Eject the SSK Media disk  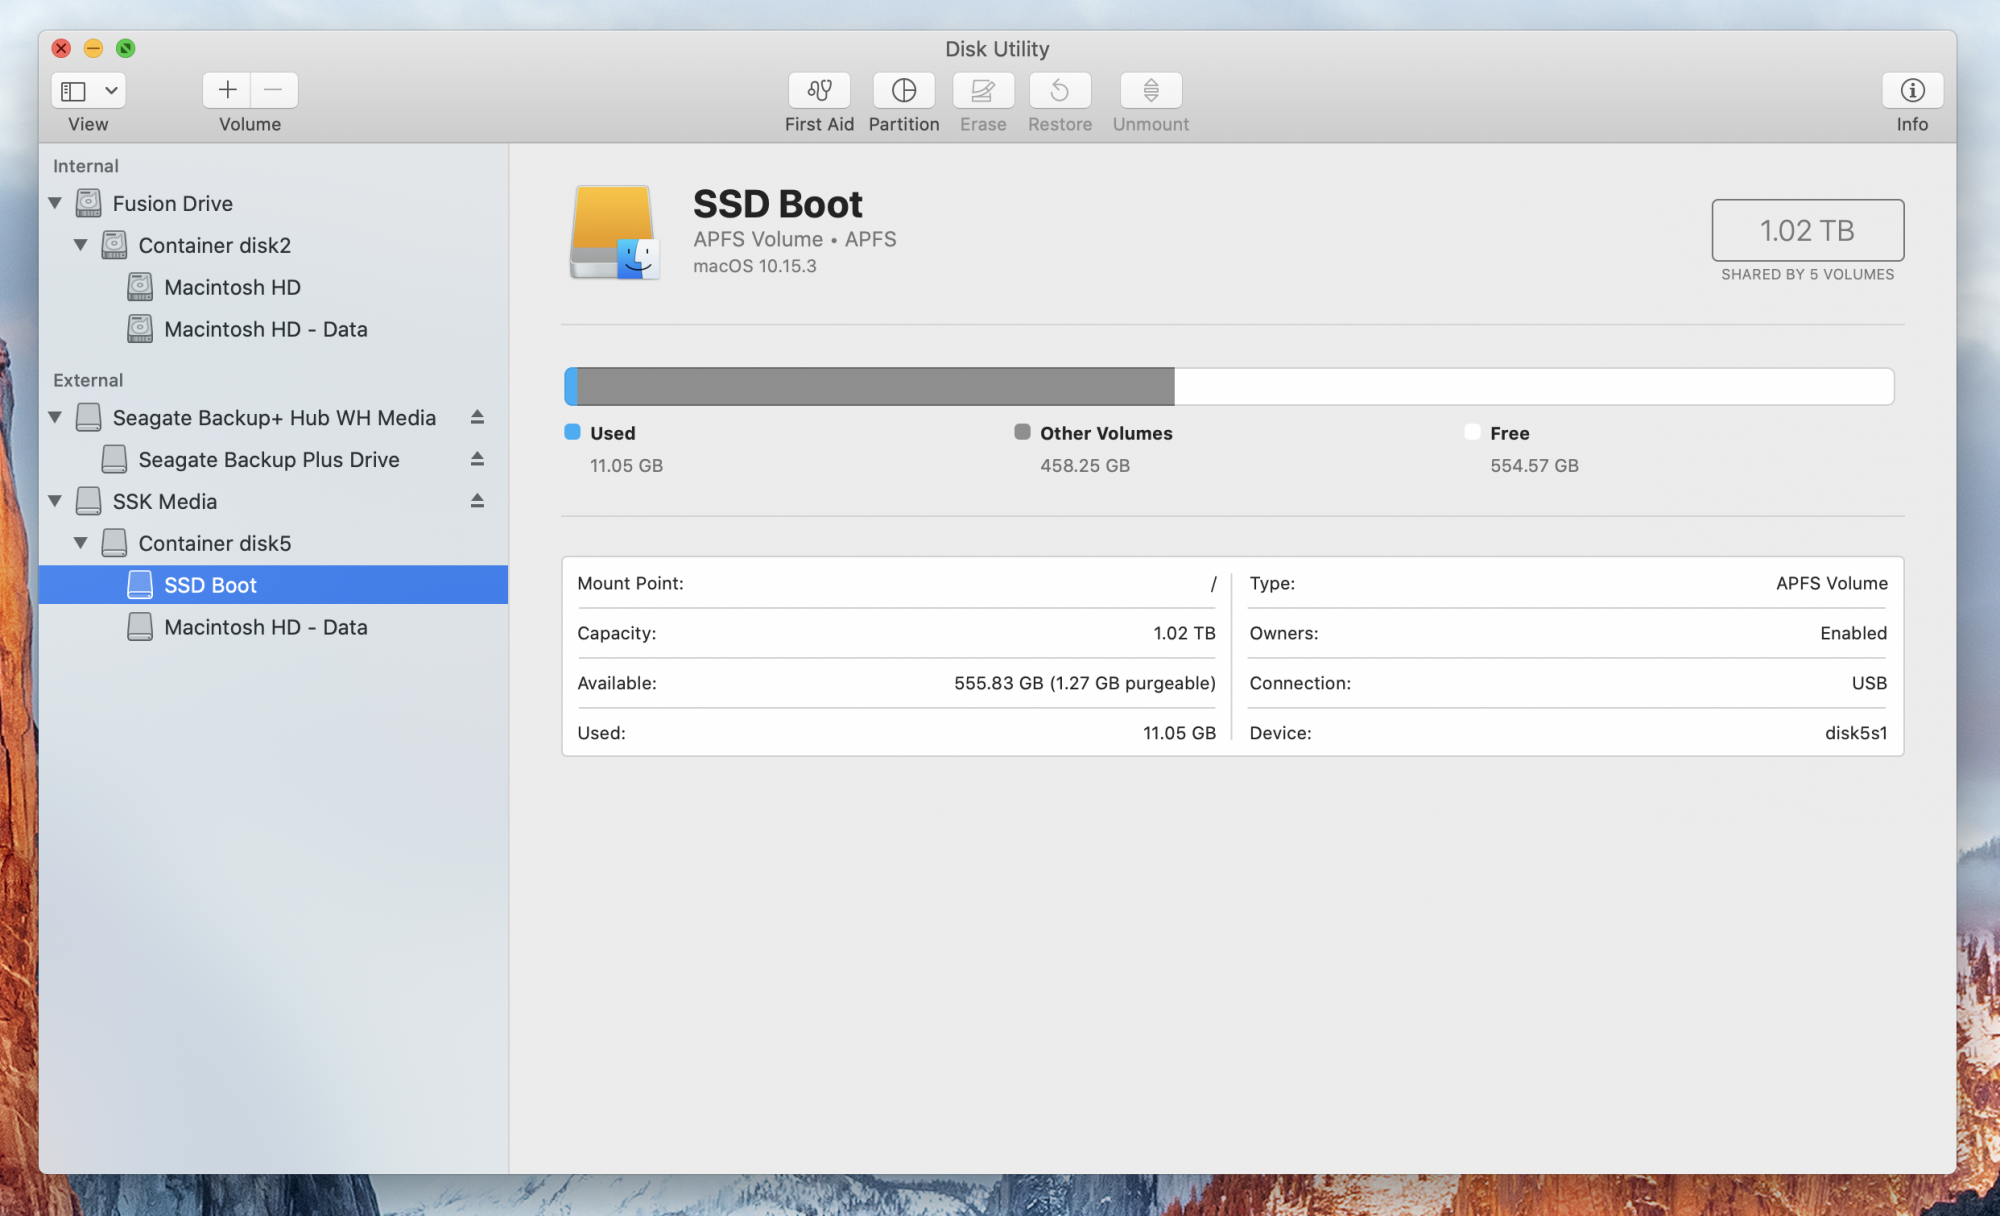[x=477, y=501]
